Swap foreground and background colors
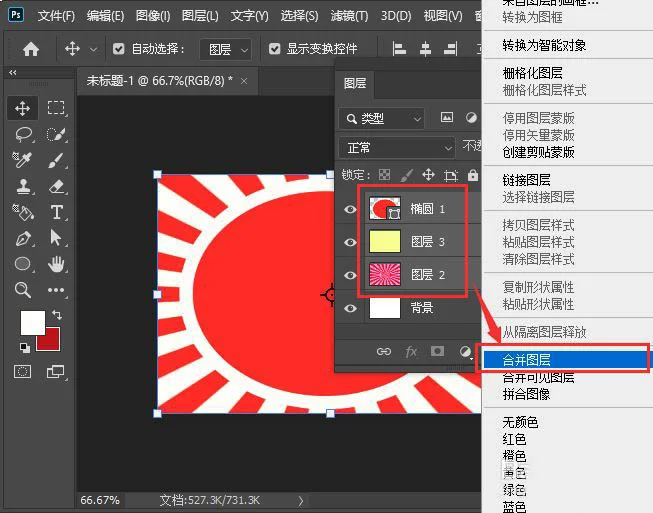Image resolution: width=653 pixels, height=513 pixels. pos(57,315)
